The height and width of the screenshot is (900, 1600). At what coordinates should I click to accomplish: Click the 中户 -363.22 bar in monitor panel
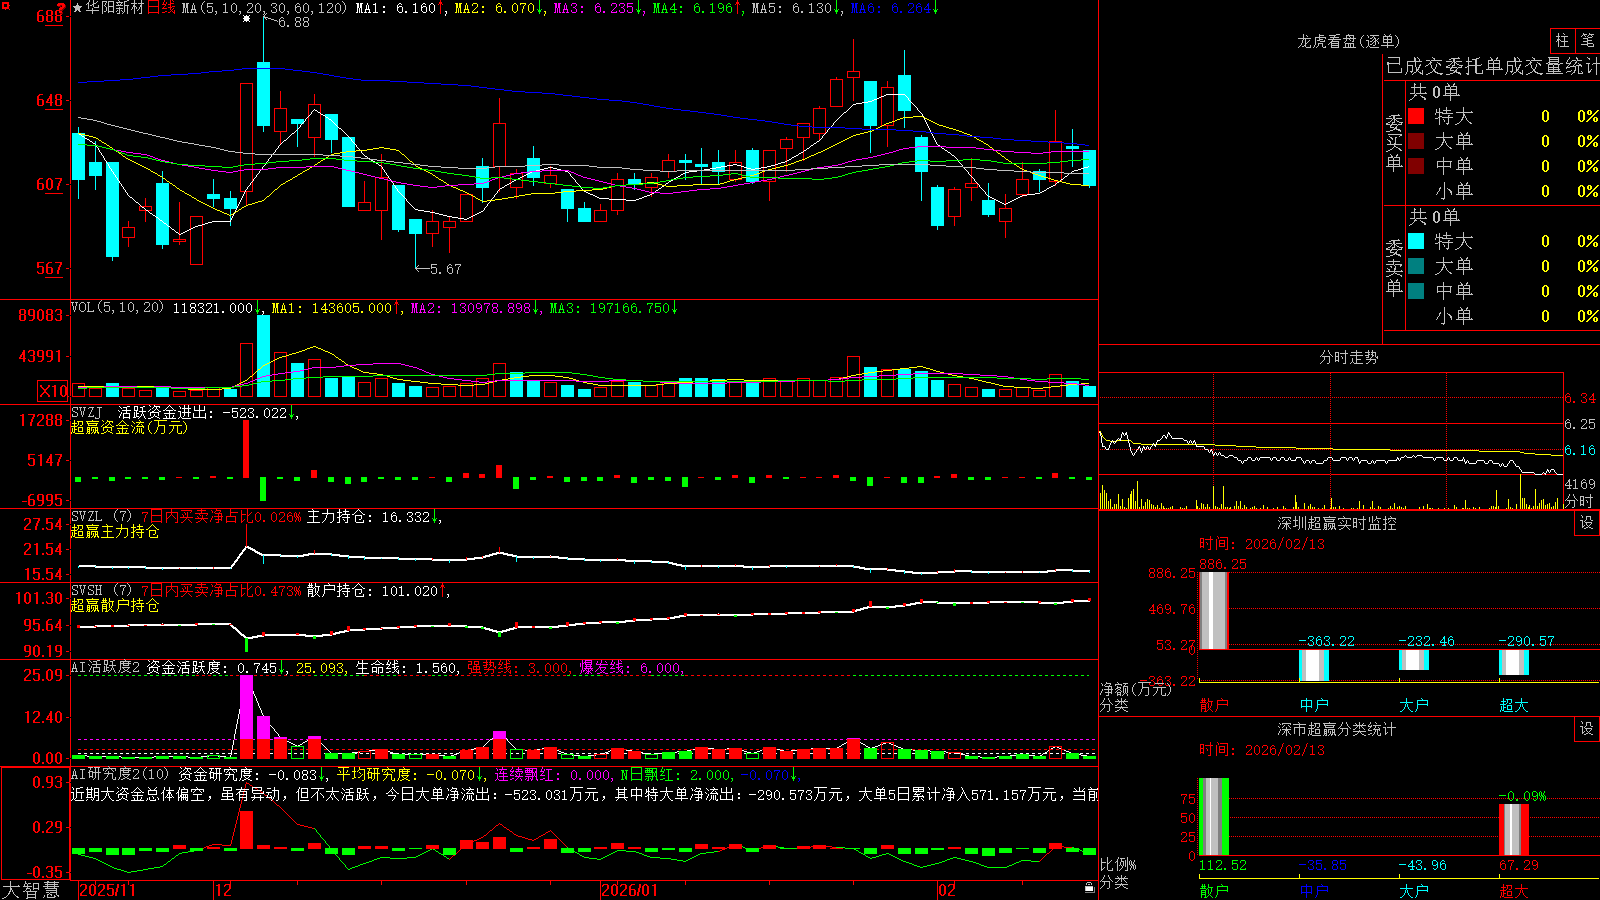point(1314,665)
